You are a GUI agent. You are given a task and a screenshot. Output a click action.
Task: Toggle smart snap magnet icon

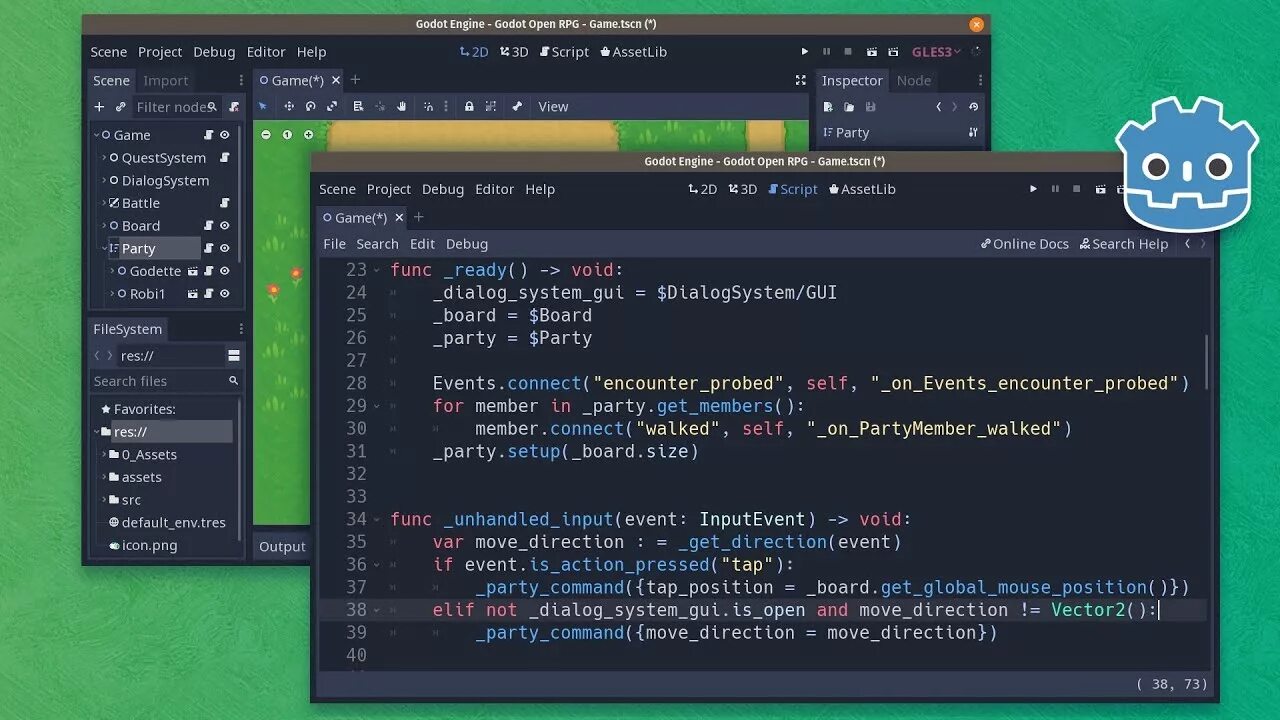(428, 106)
